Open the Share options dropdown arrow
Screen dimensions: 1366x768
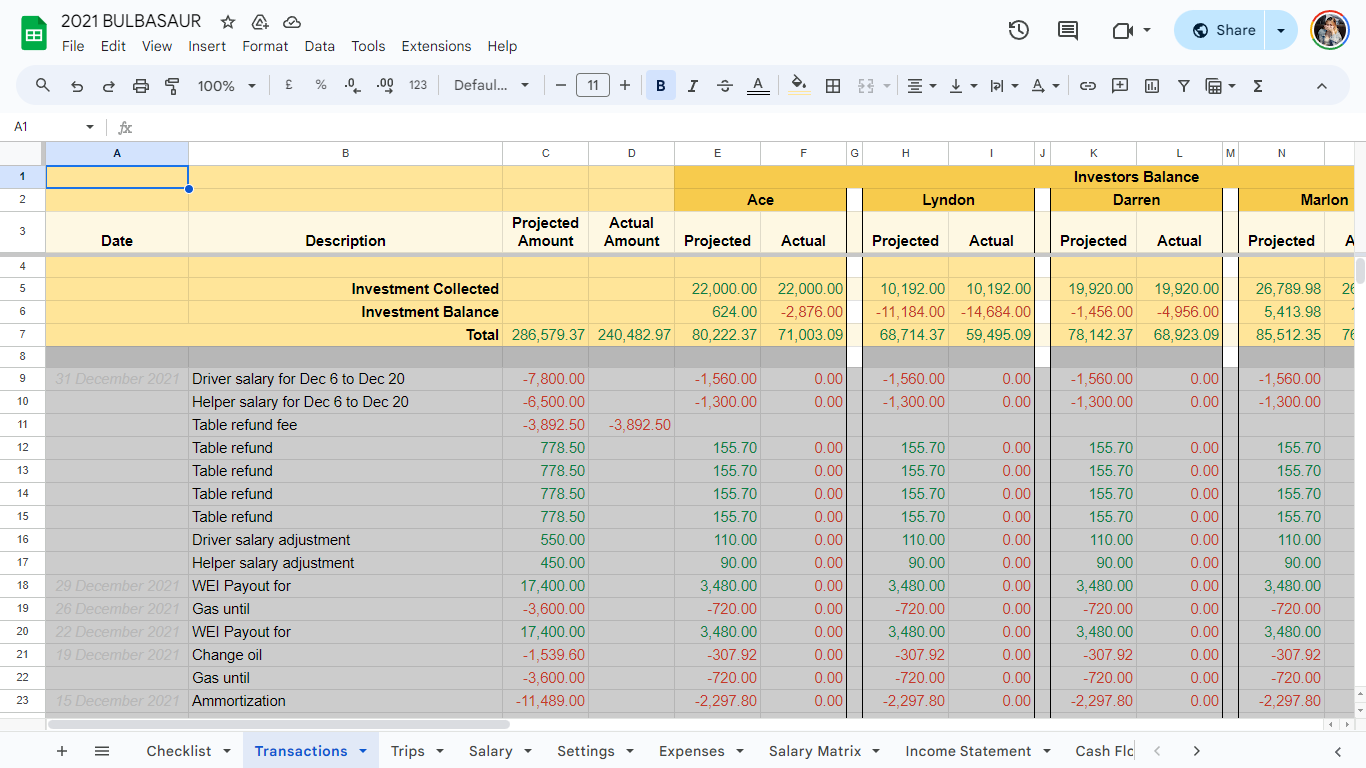click(1281, 30)
